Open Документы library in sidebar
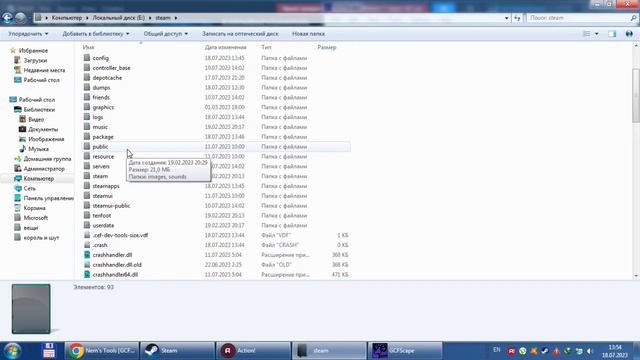 (43, 129)
